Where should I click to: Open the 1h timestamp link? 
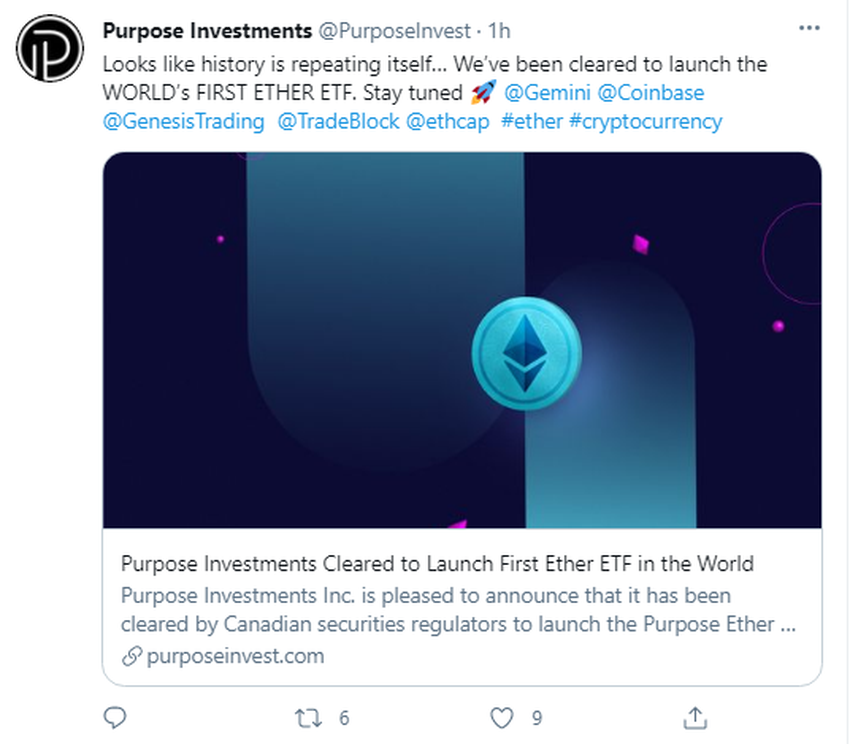click(x=499, y=31)
